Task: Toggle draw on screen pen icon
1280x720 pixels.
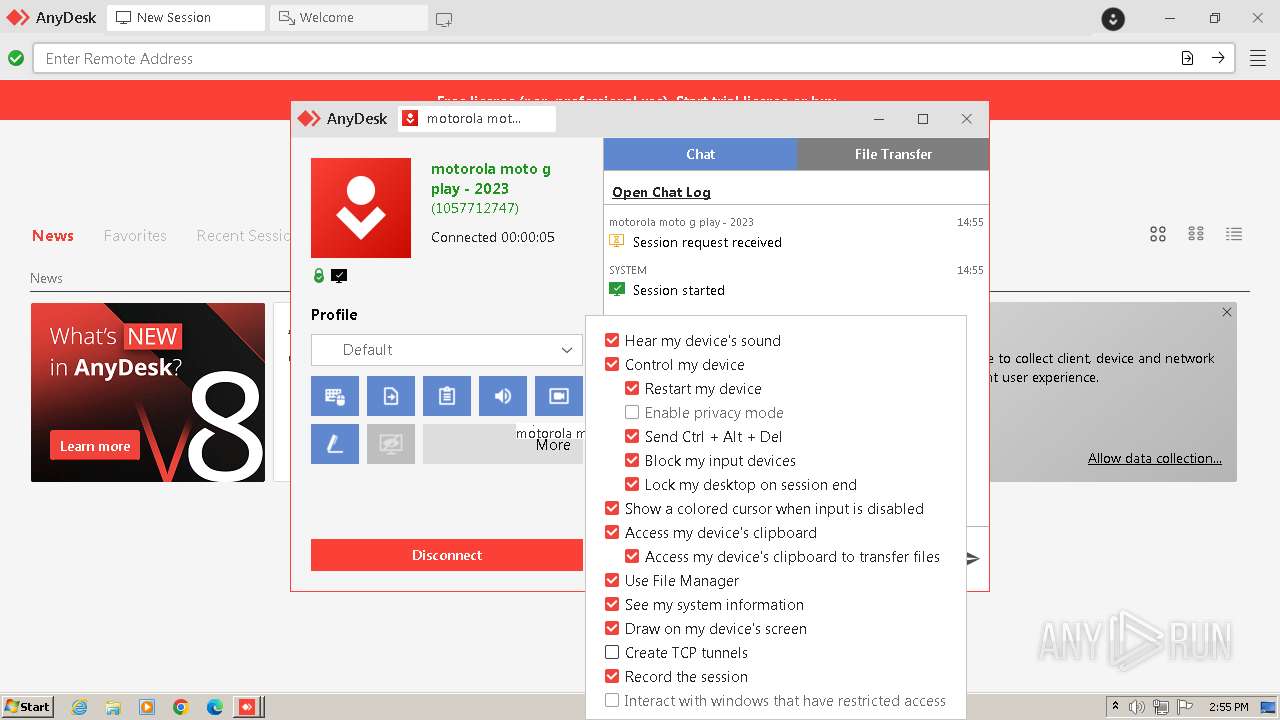Action: click(335, 444)
